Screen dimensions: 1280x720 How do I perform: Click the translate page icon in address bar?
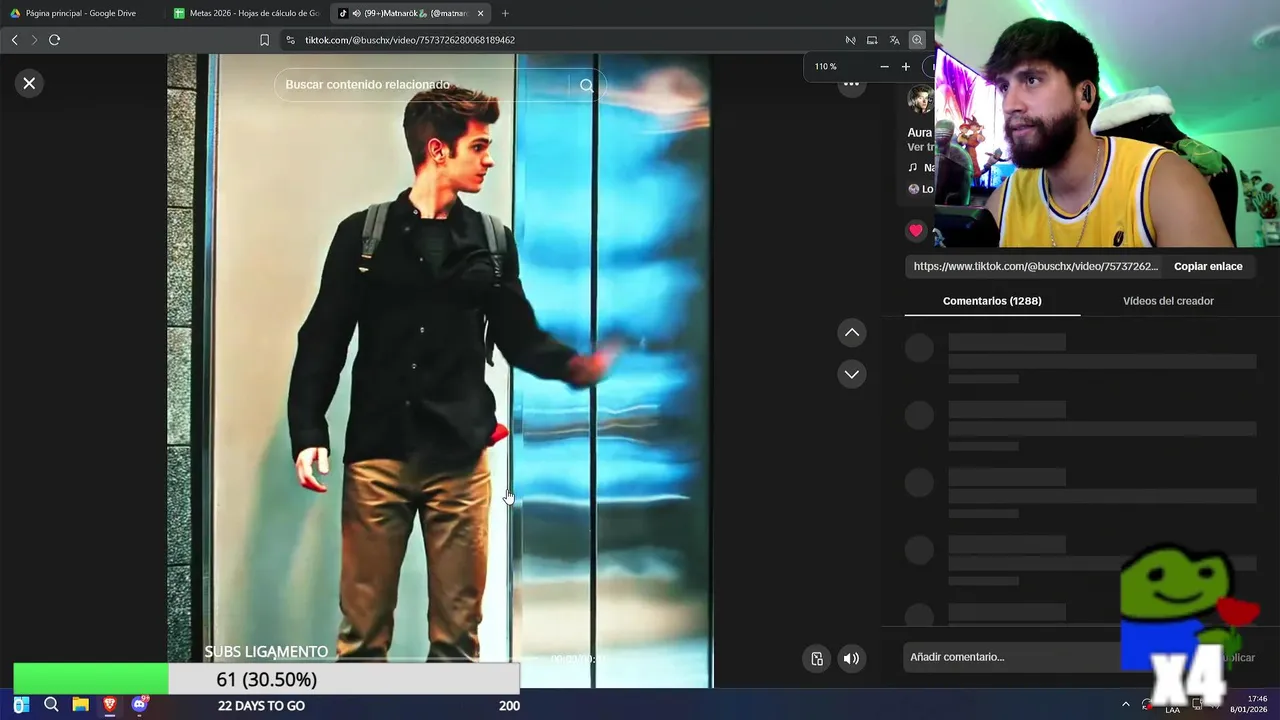894,40
